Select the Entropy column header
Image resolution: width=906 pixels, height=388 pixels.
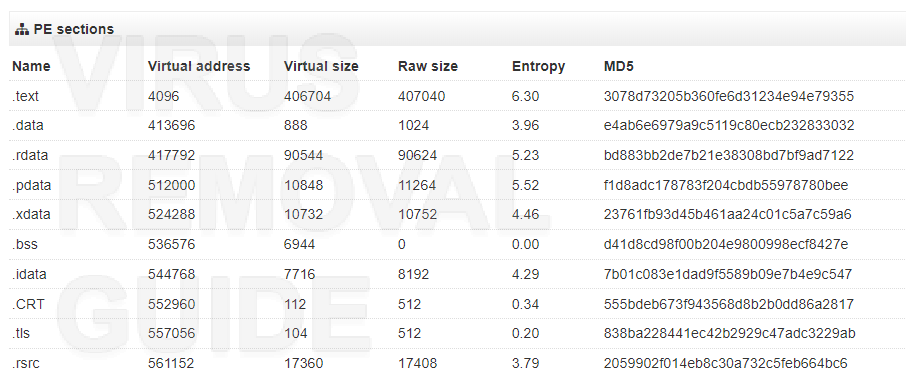coord(539,66)
